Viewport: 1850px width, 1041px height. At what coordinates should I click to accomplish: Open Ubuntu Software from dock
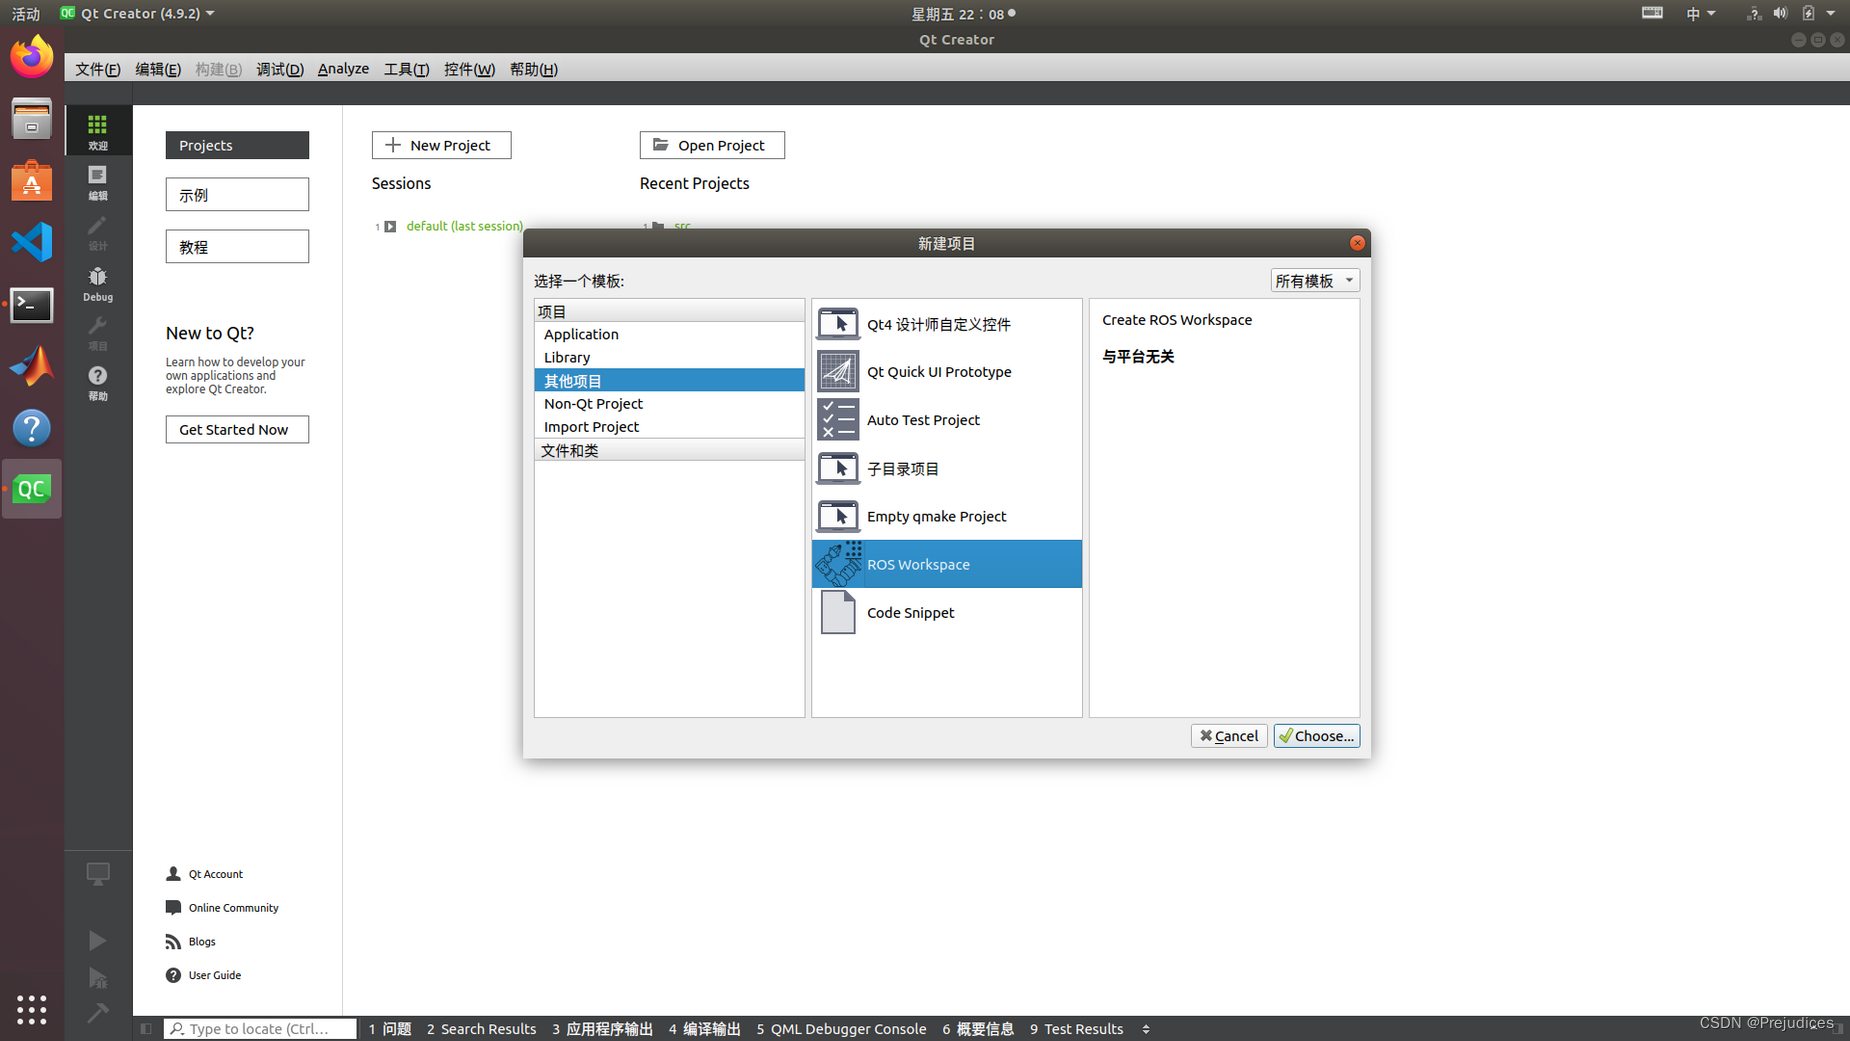32,181
